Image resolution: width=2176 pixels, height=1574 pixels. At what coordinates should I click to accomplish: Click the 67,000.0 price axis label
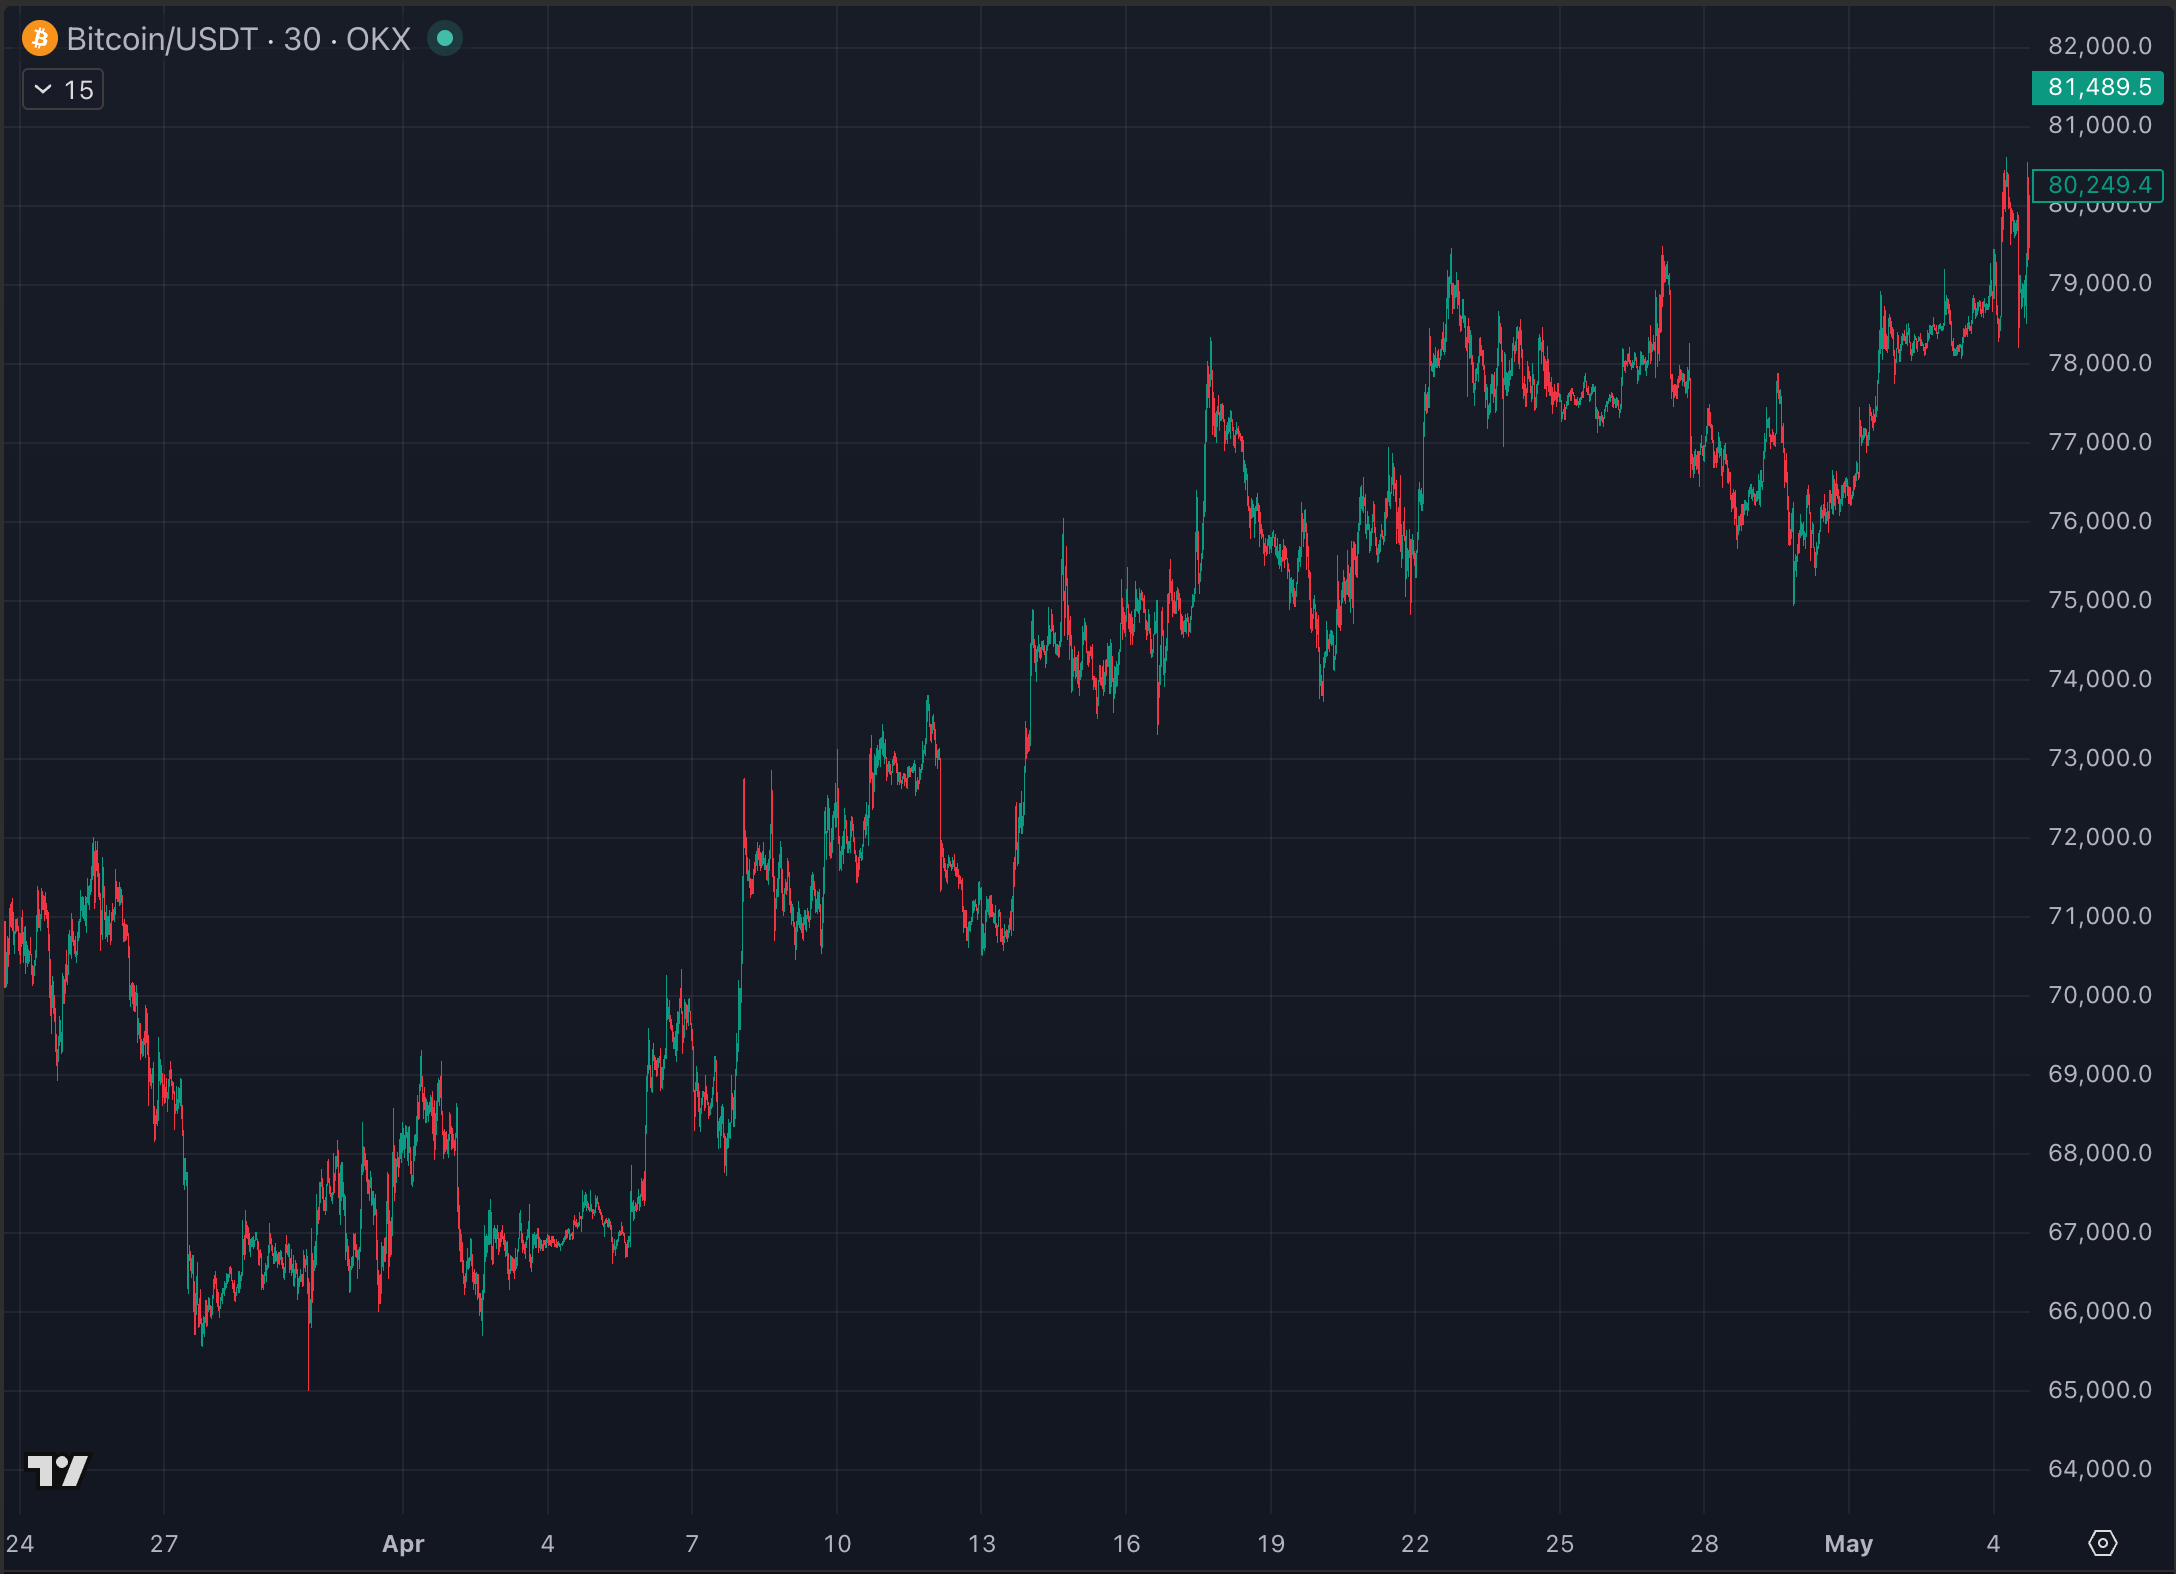pyautogui.click(x=2100, y=1232)
